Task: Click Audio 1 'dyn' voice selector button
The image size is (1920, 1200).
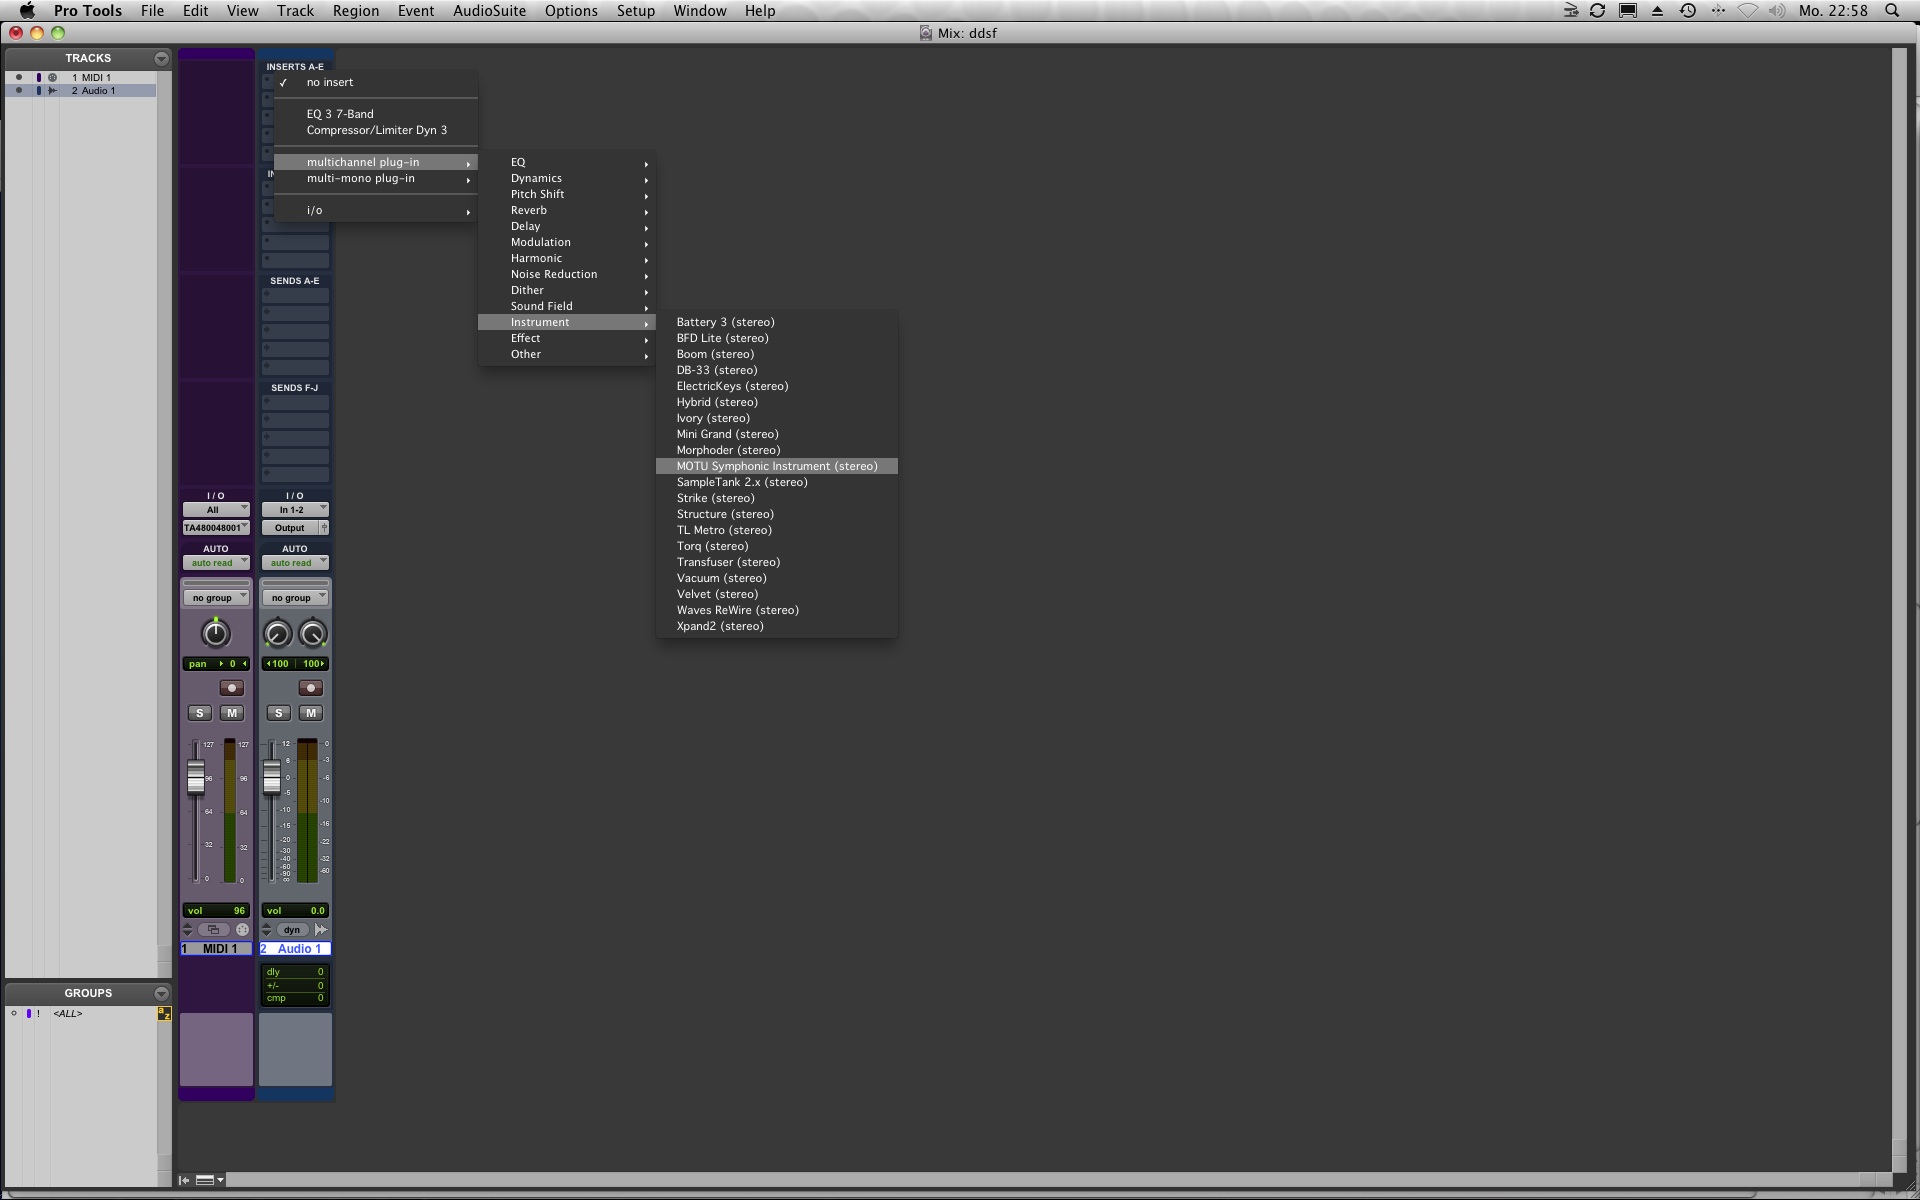Action: pos(291,930)
